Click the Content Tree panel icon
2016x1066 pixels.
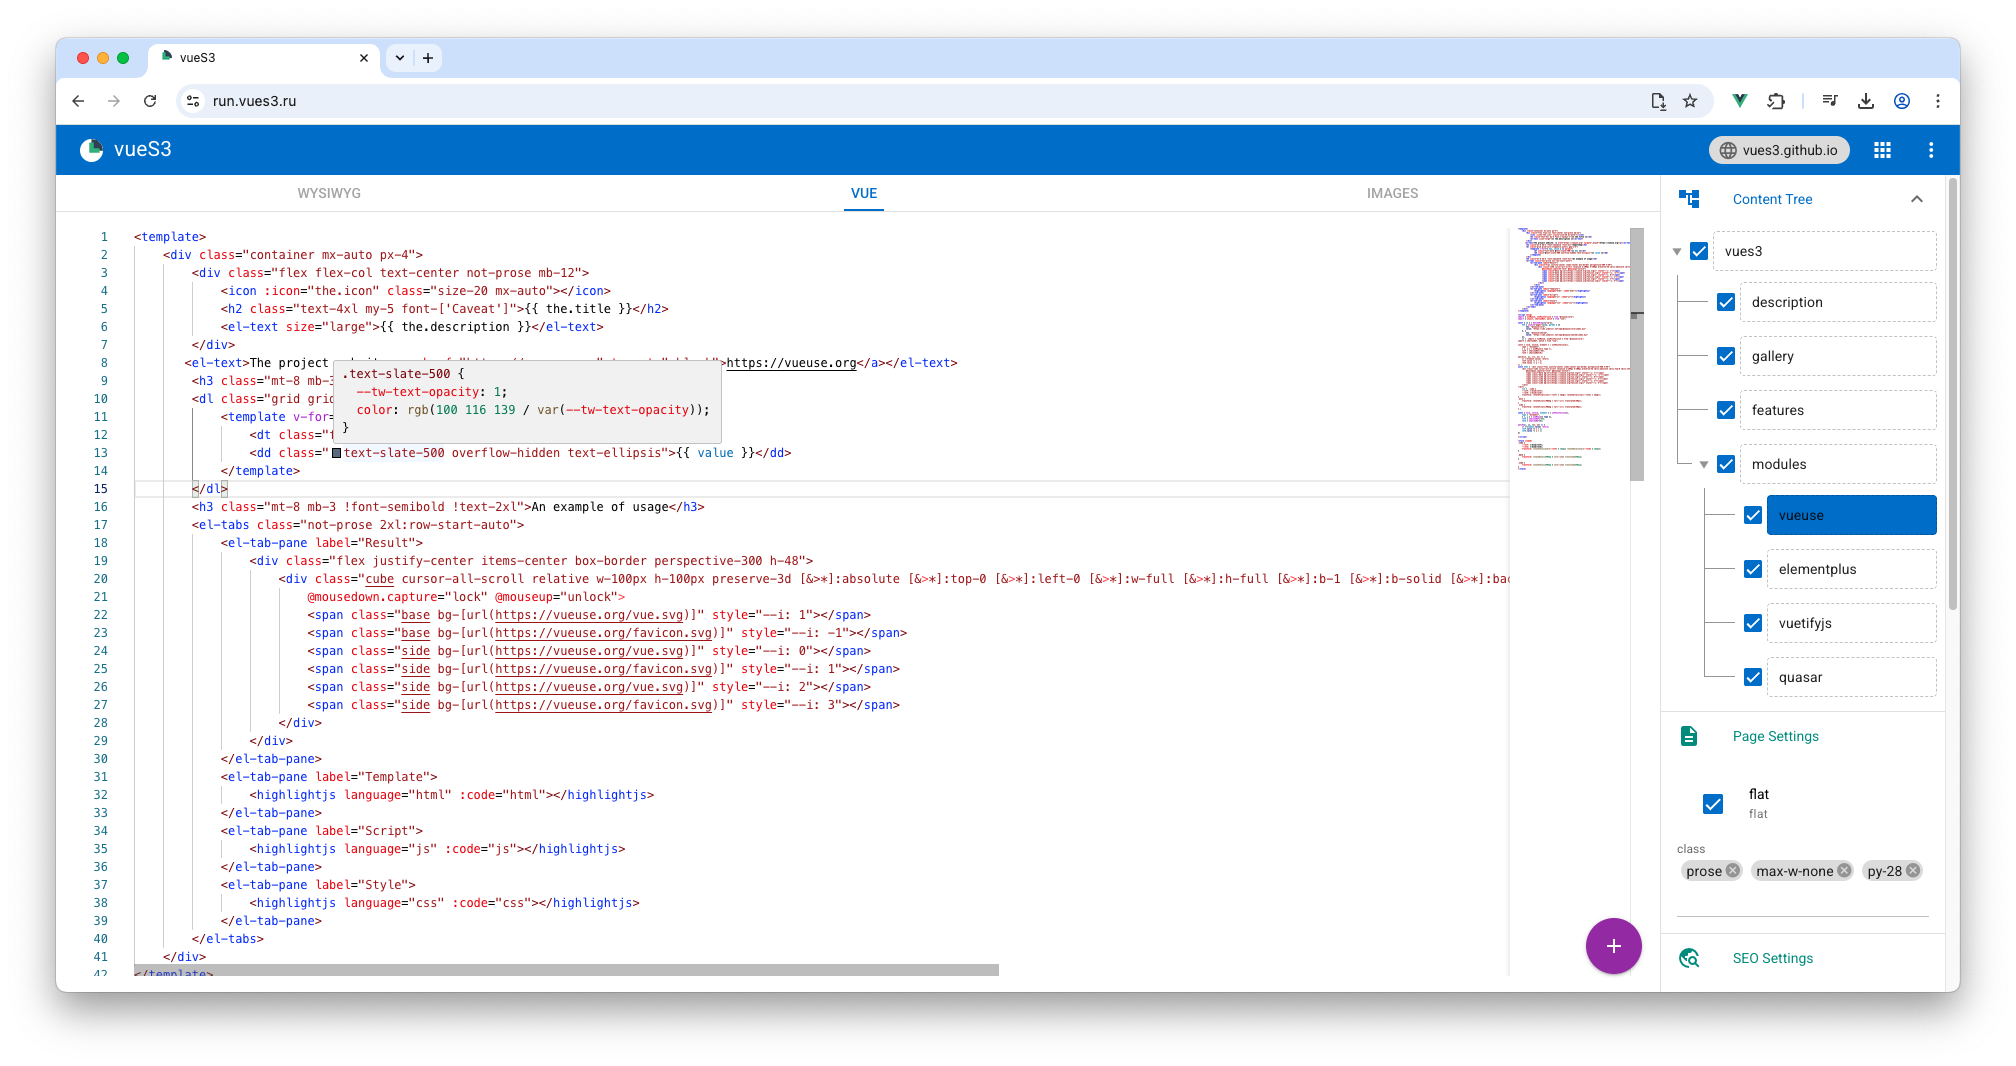1689,199
